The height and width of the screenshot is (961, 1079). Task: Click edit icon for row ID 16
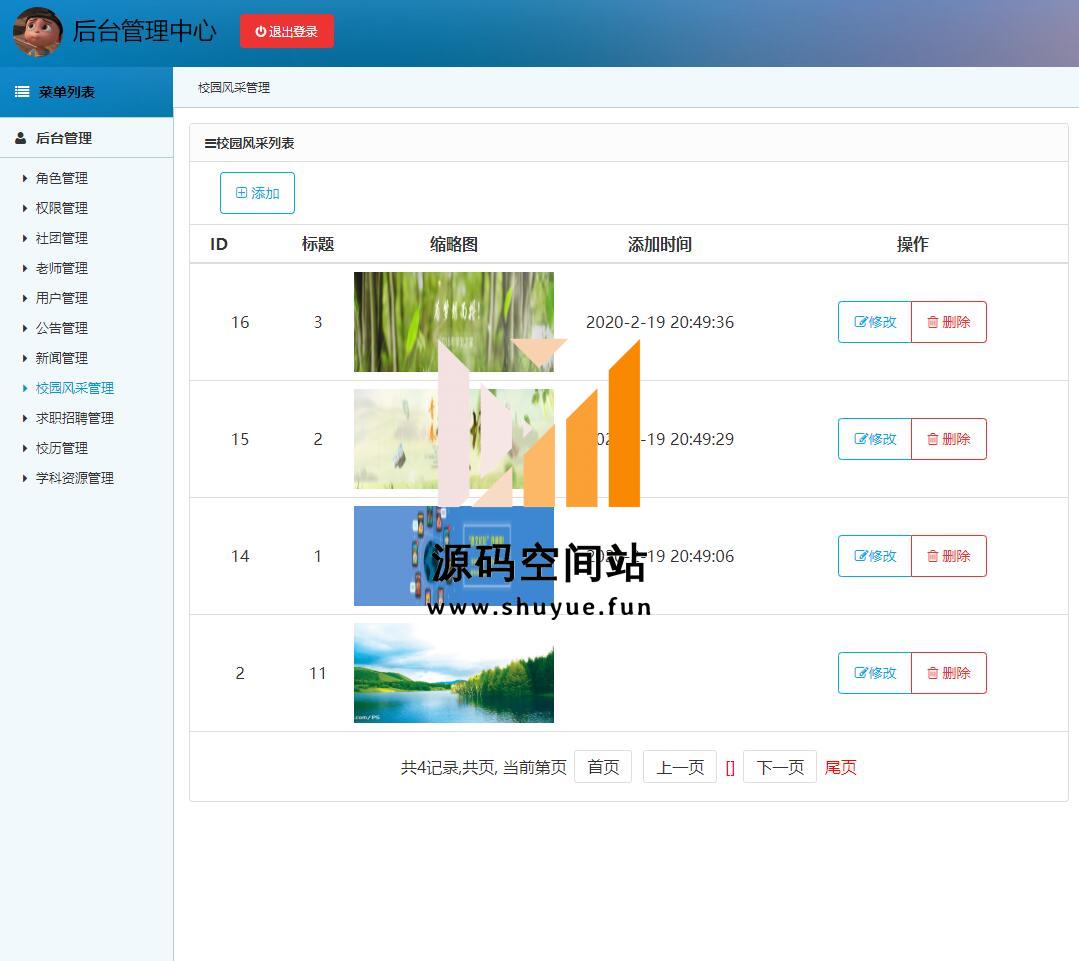861,322
